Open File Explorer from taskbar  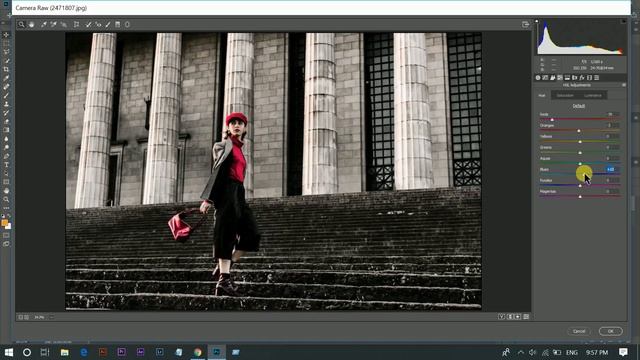pyautogui.click(x=64, y=352)
